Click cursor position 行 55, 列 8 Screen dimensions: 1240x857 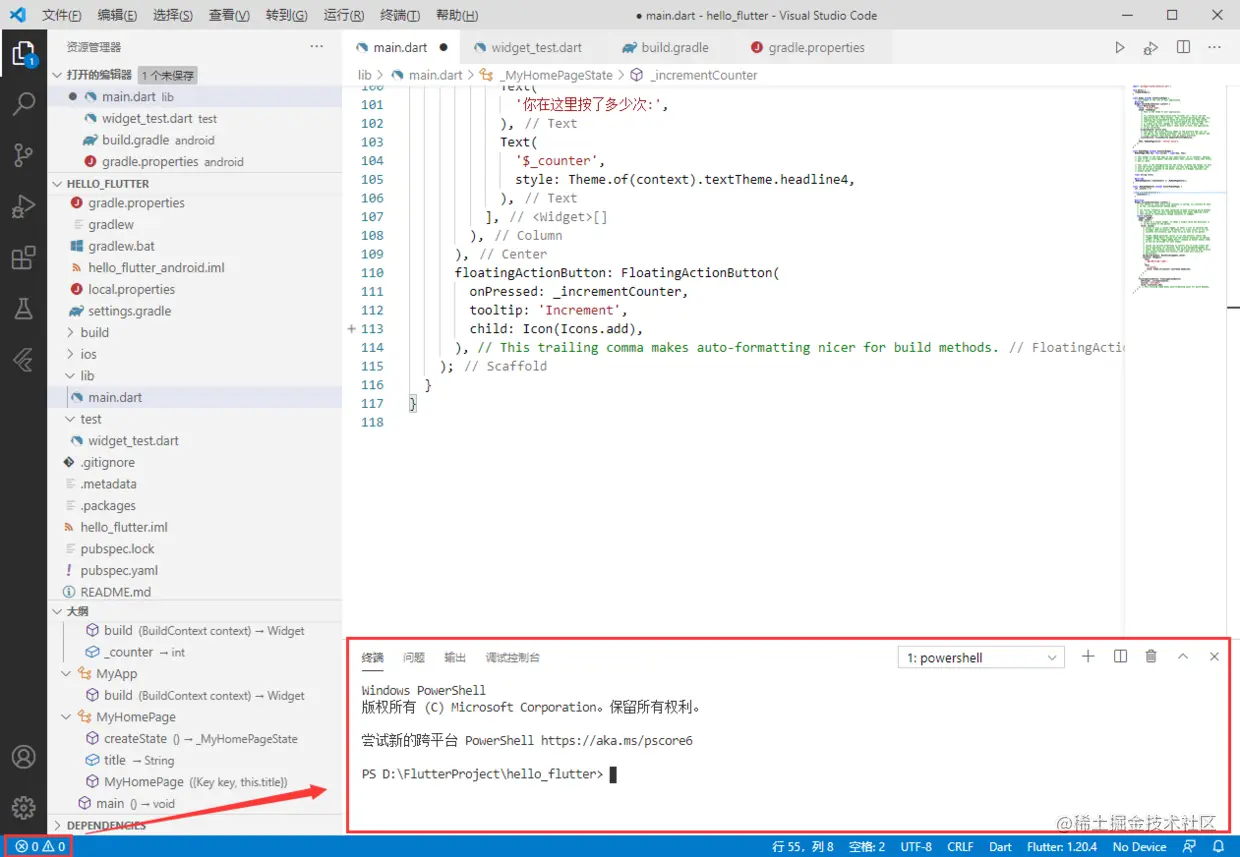(x=803, y=846)
